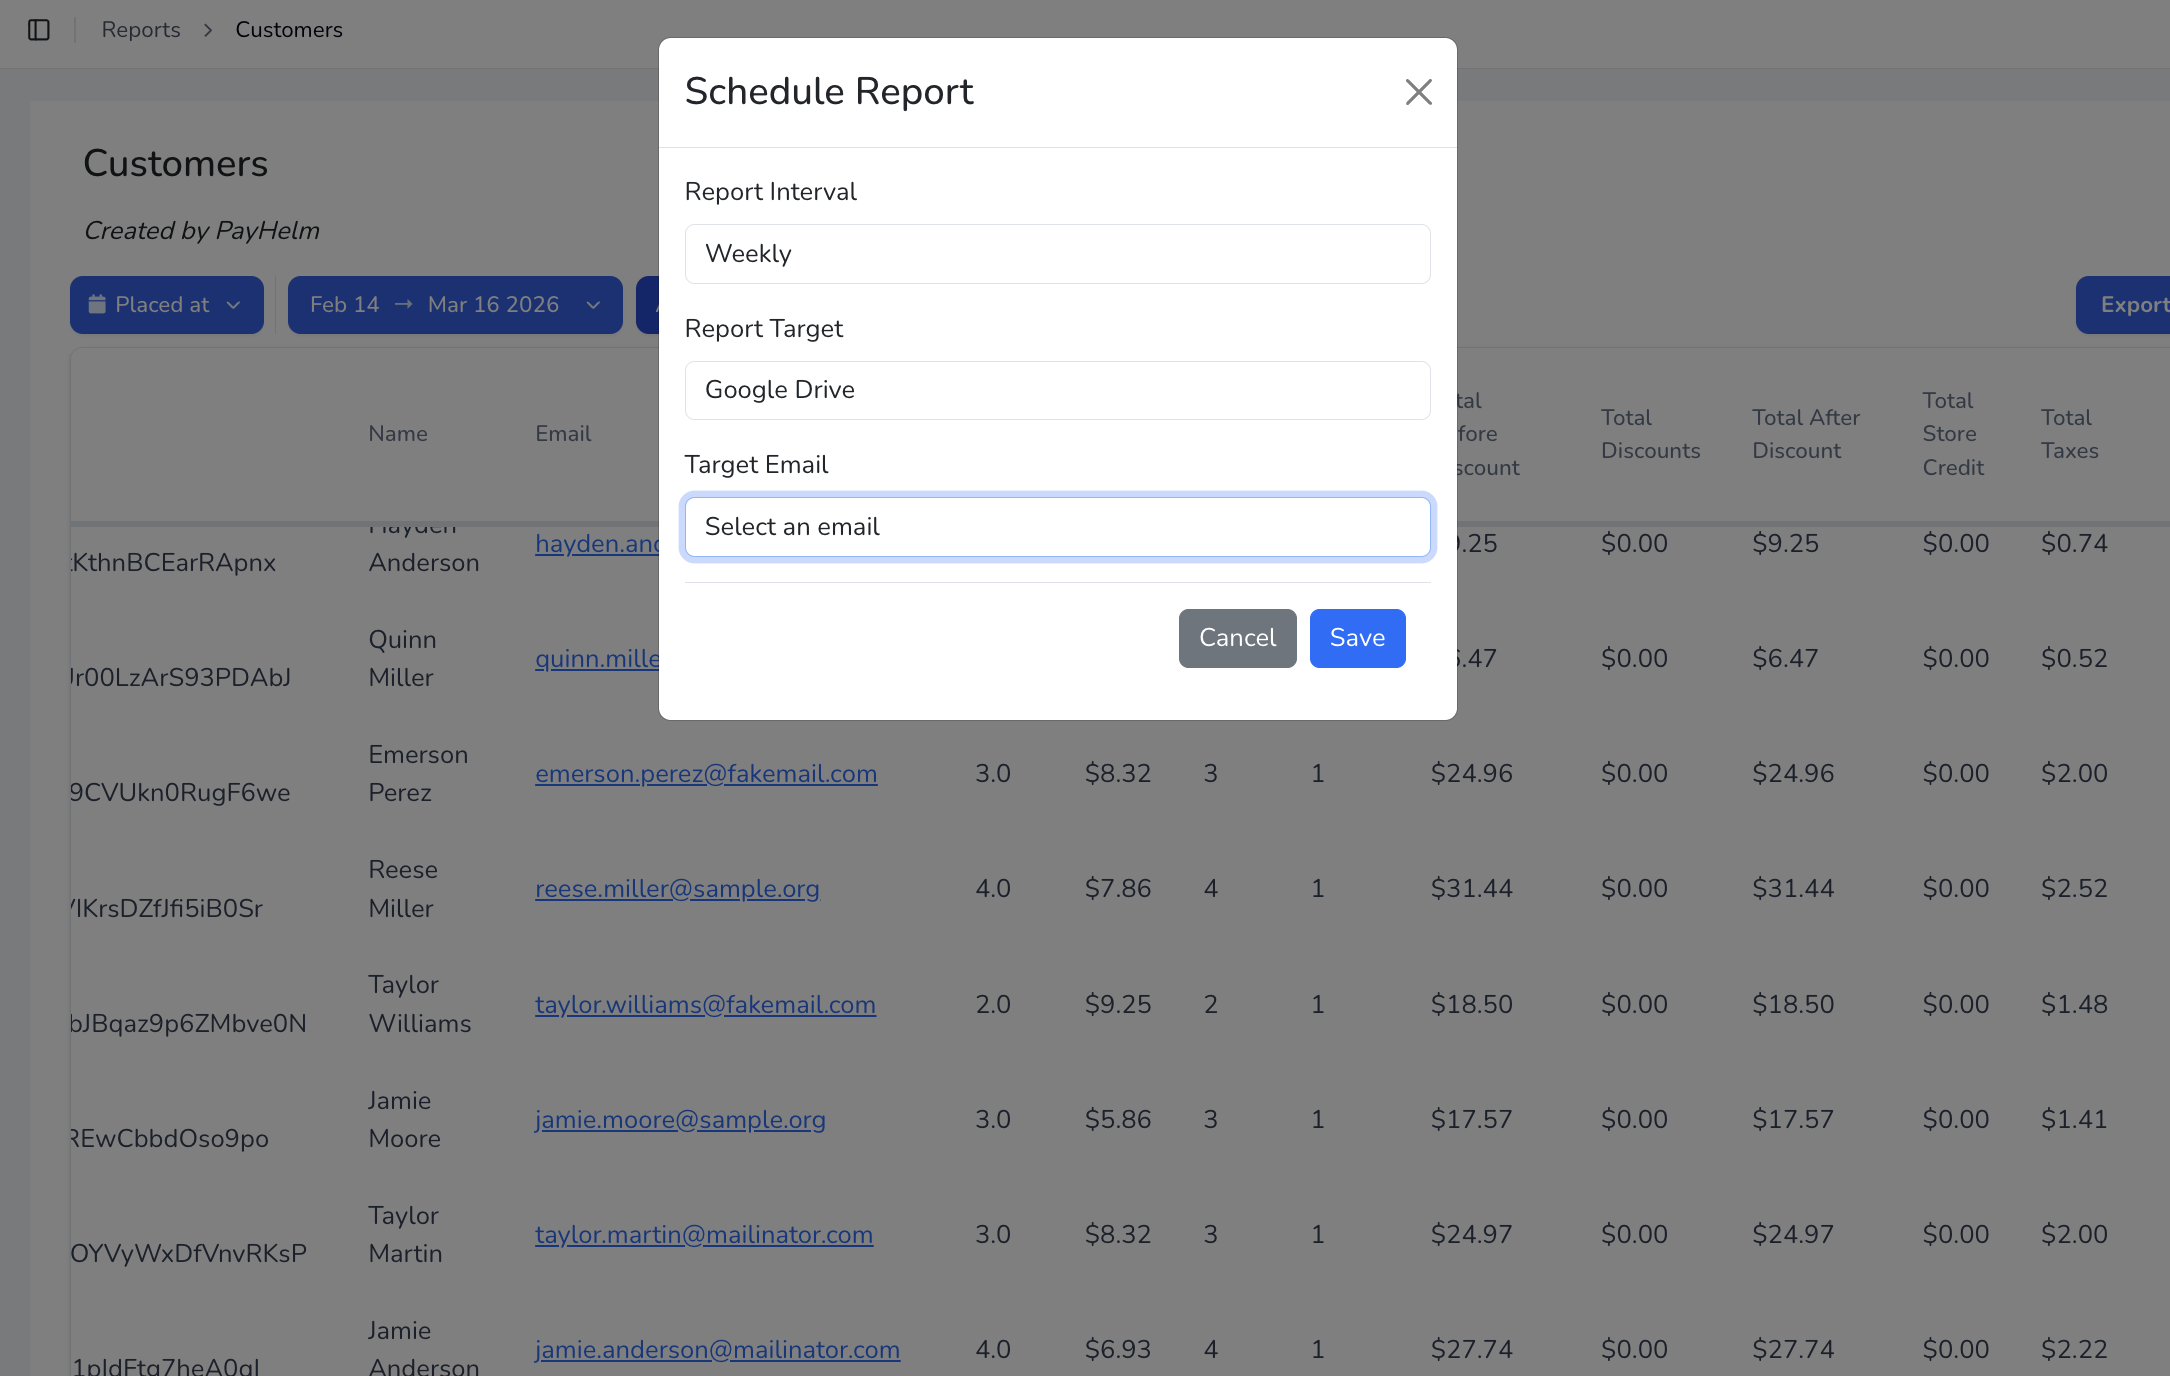Open the Target Email select field

(x=1057, y=527)
